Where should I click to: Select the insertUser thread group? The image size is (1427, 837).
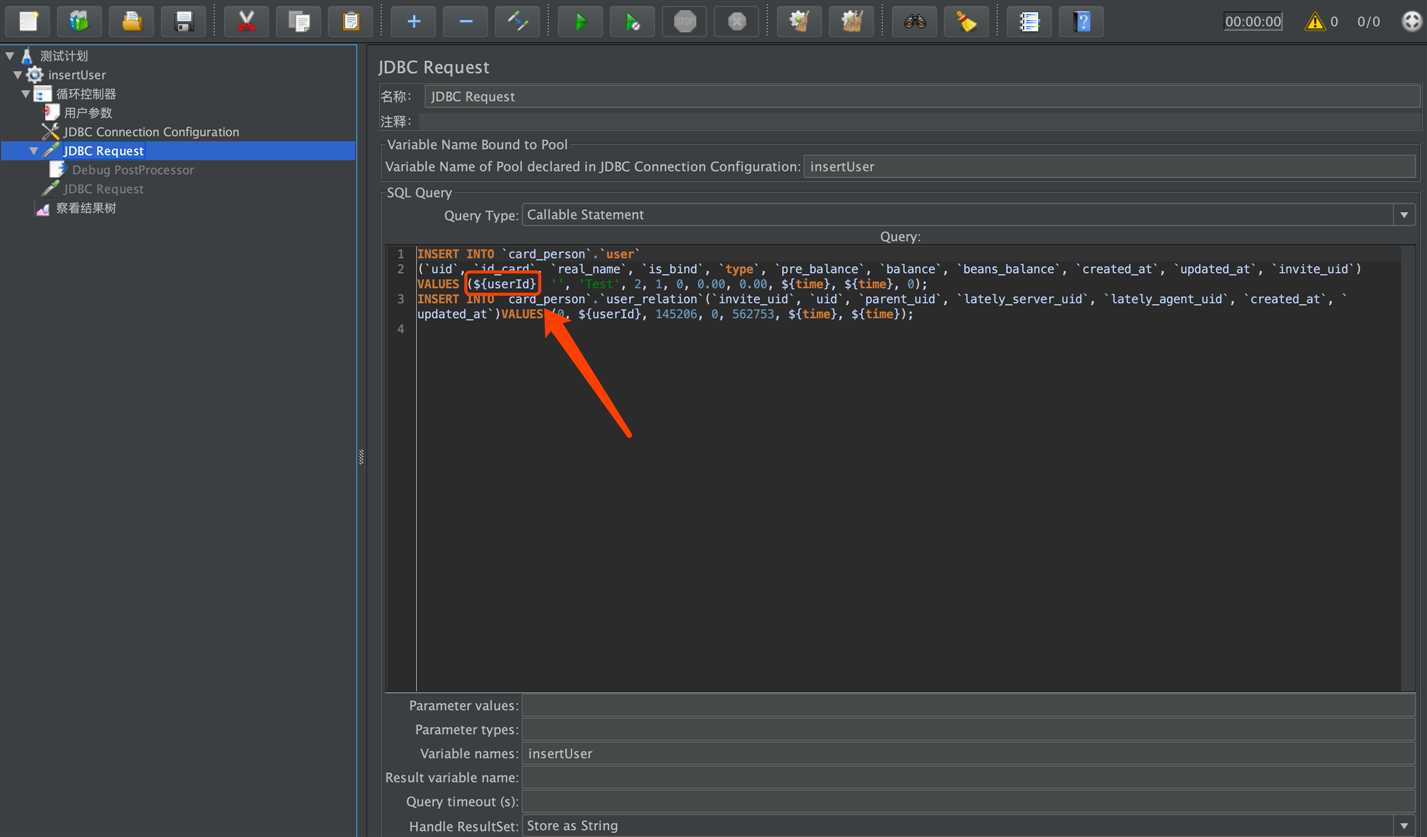click(x=77, y=75)
